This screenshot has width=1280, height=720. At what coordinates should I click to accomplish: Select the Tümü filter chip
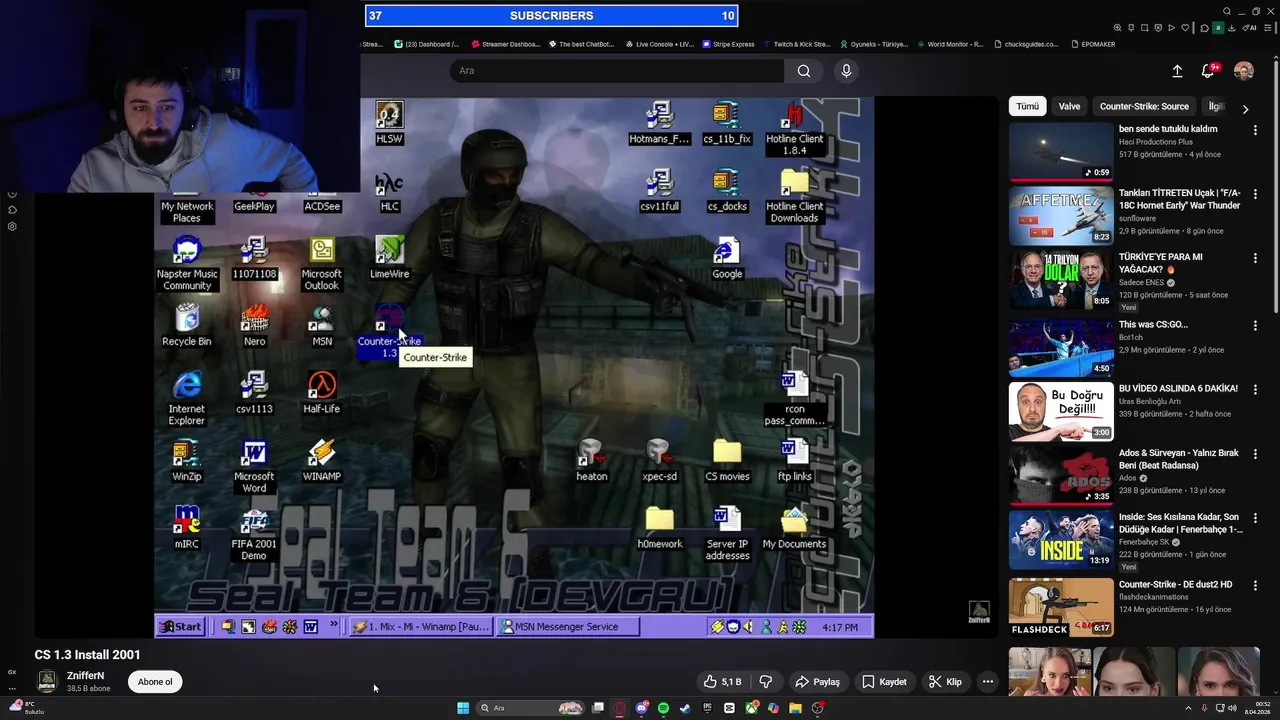1027,106
